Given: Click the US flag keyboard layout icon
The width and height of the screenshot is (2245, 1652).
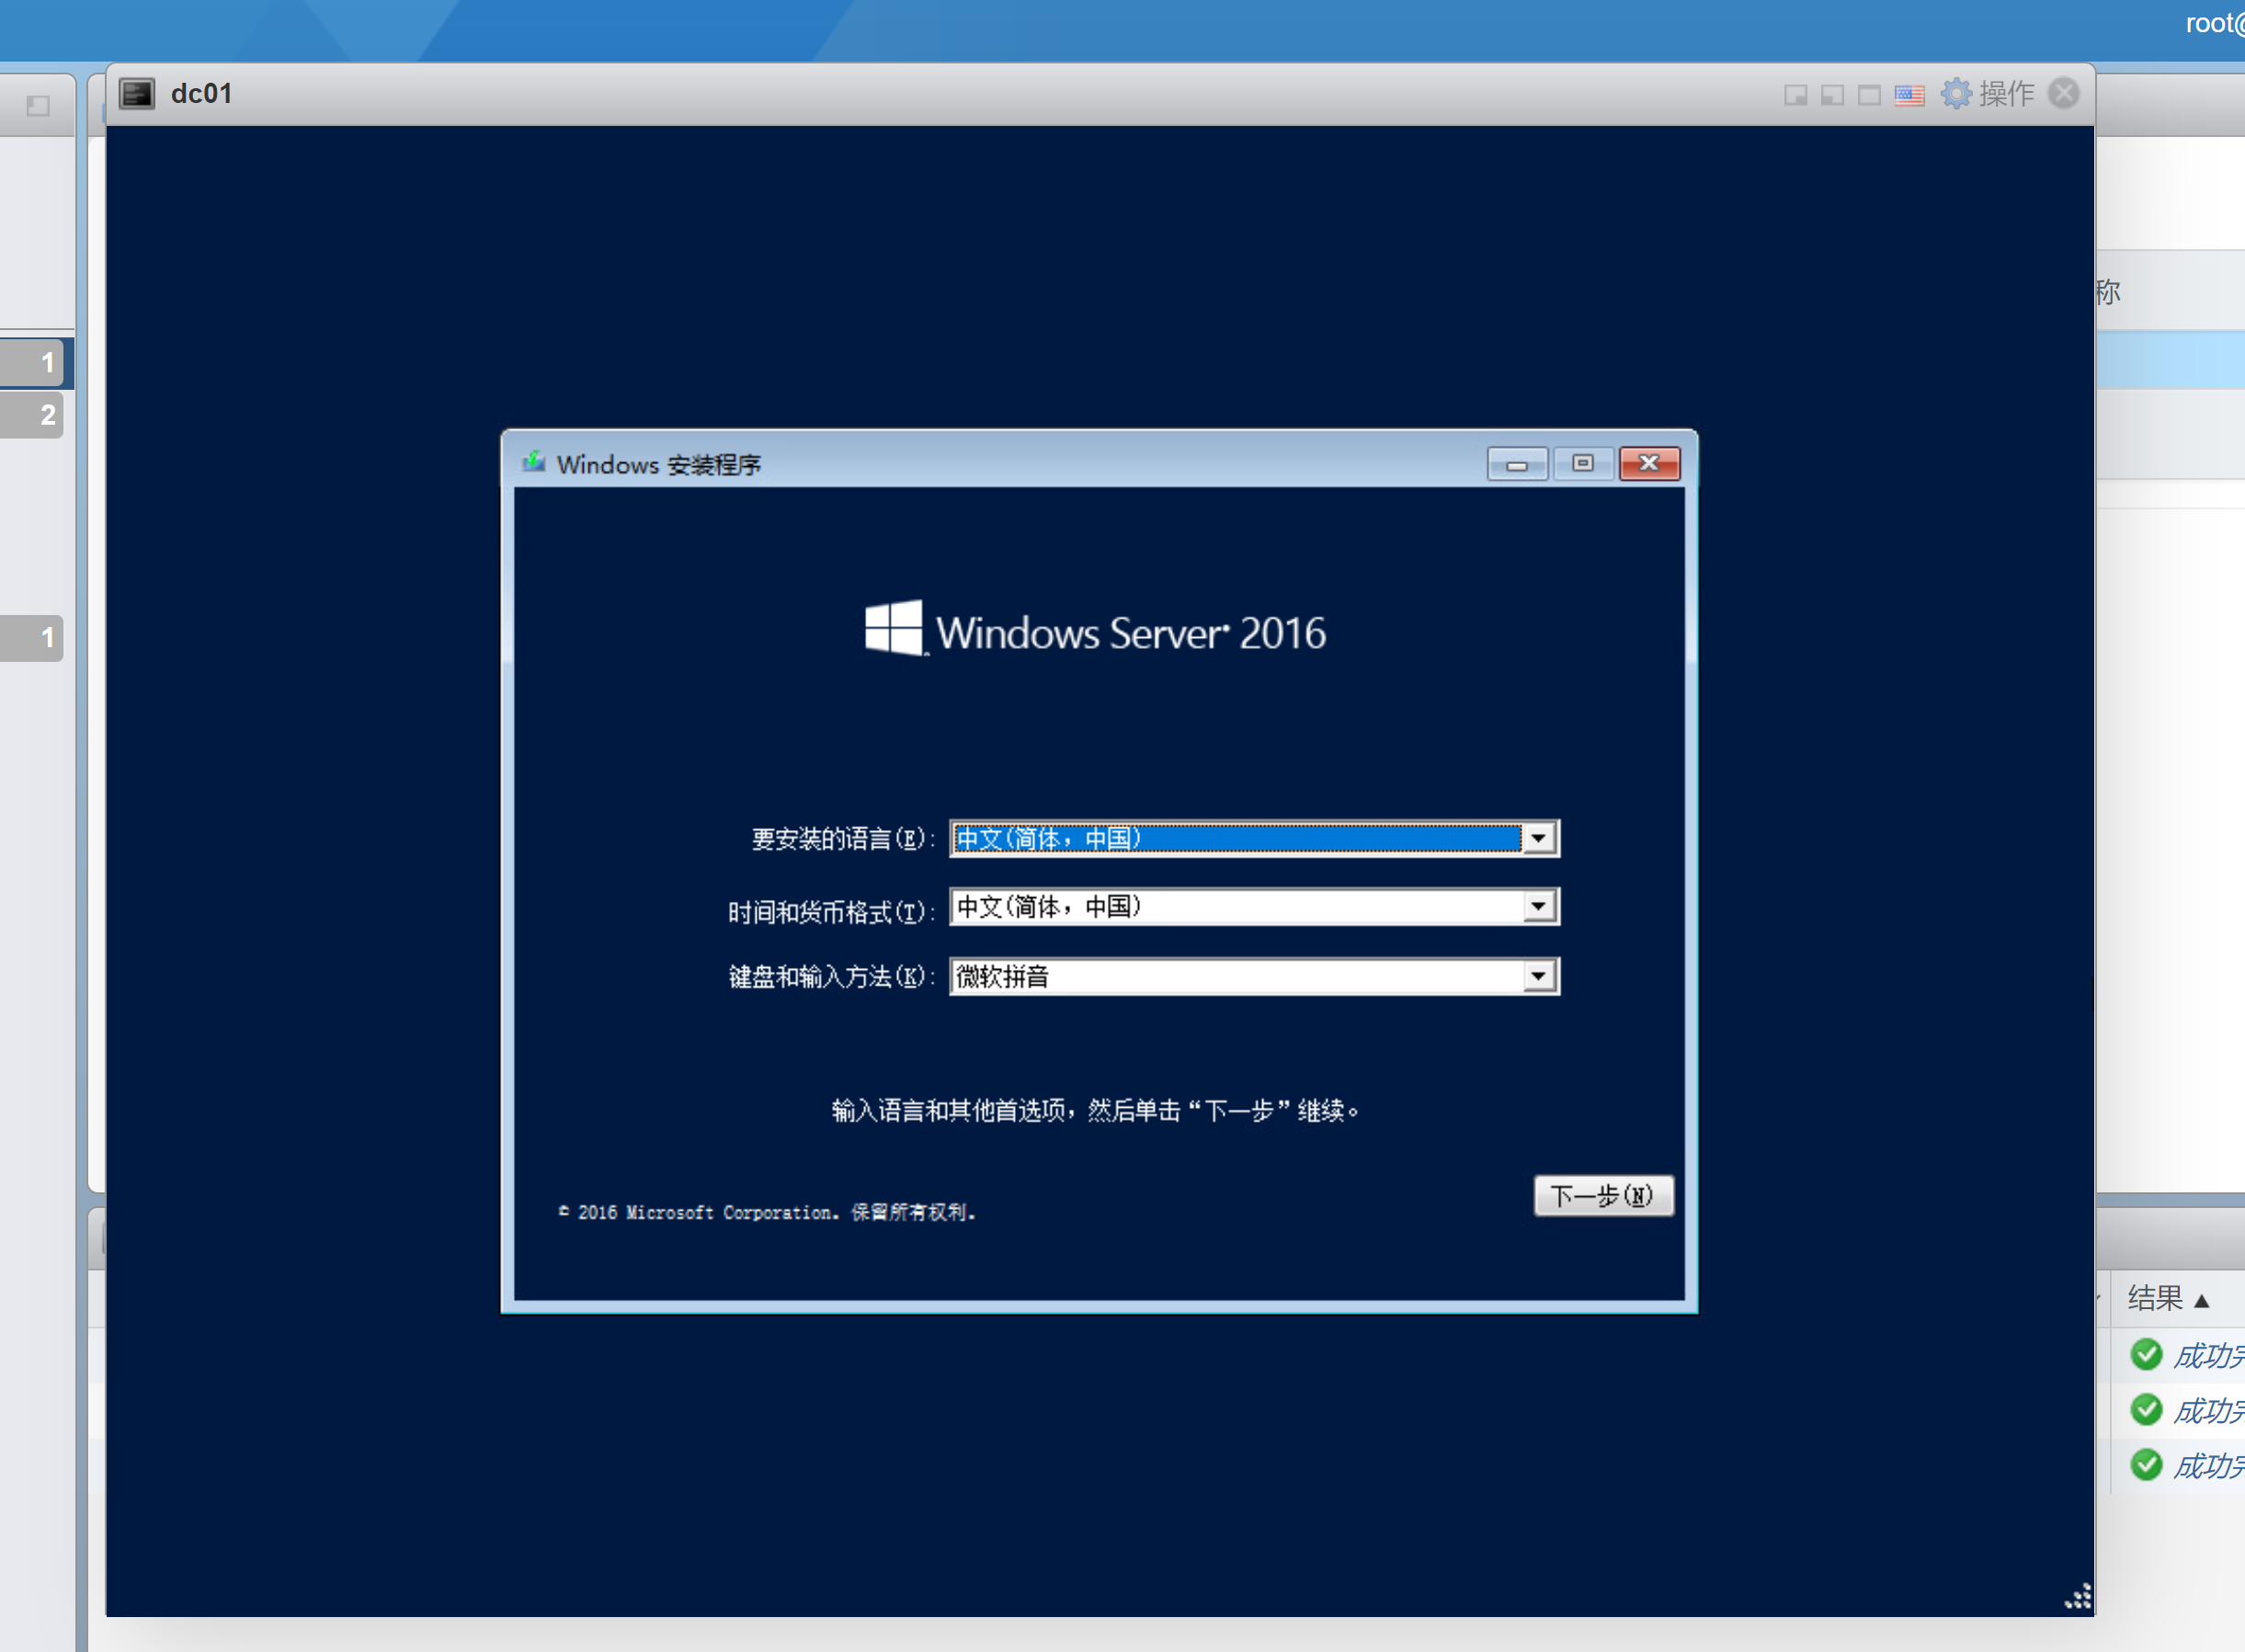Looking at the screenshot, I should 1909,95.
